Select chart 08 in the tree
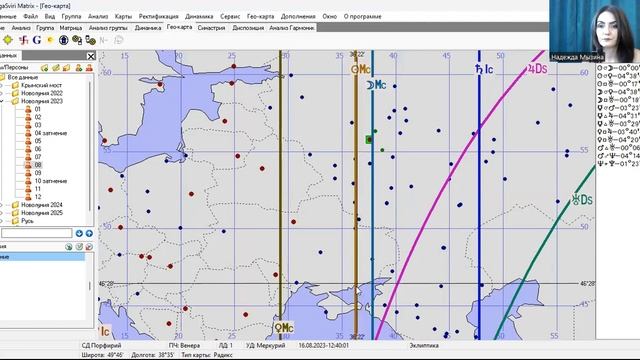The width and height of the screenshot is (640, 360). tap(38, 165)
